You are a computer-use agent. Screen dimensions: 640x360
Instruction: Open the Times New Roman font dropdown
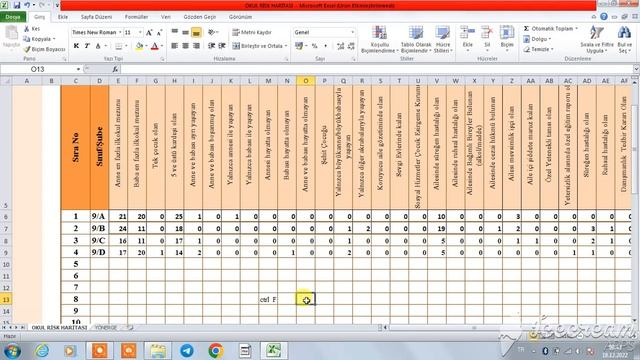[120, 32]
